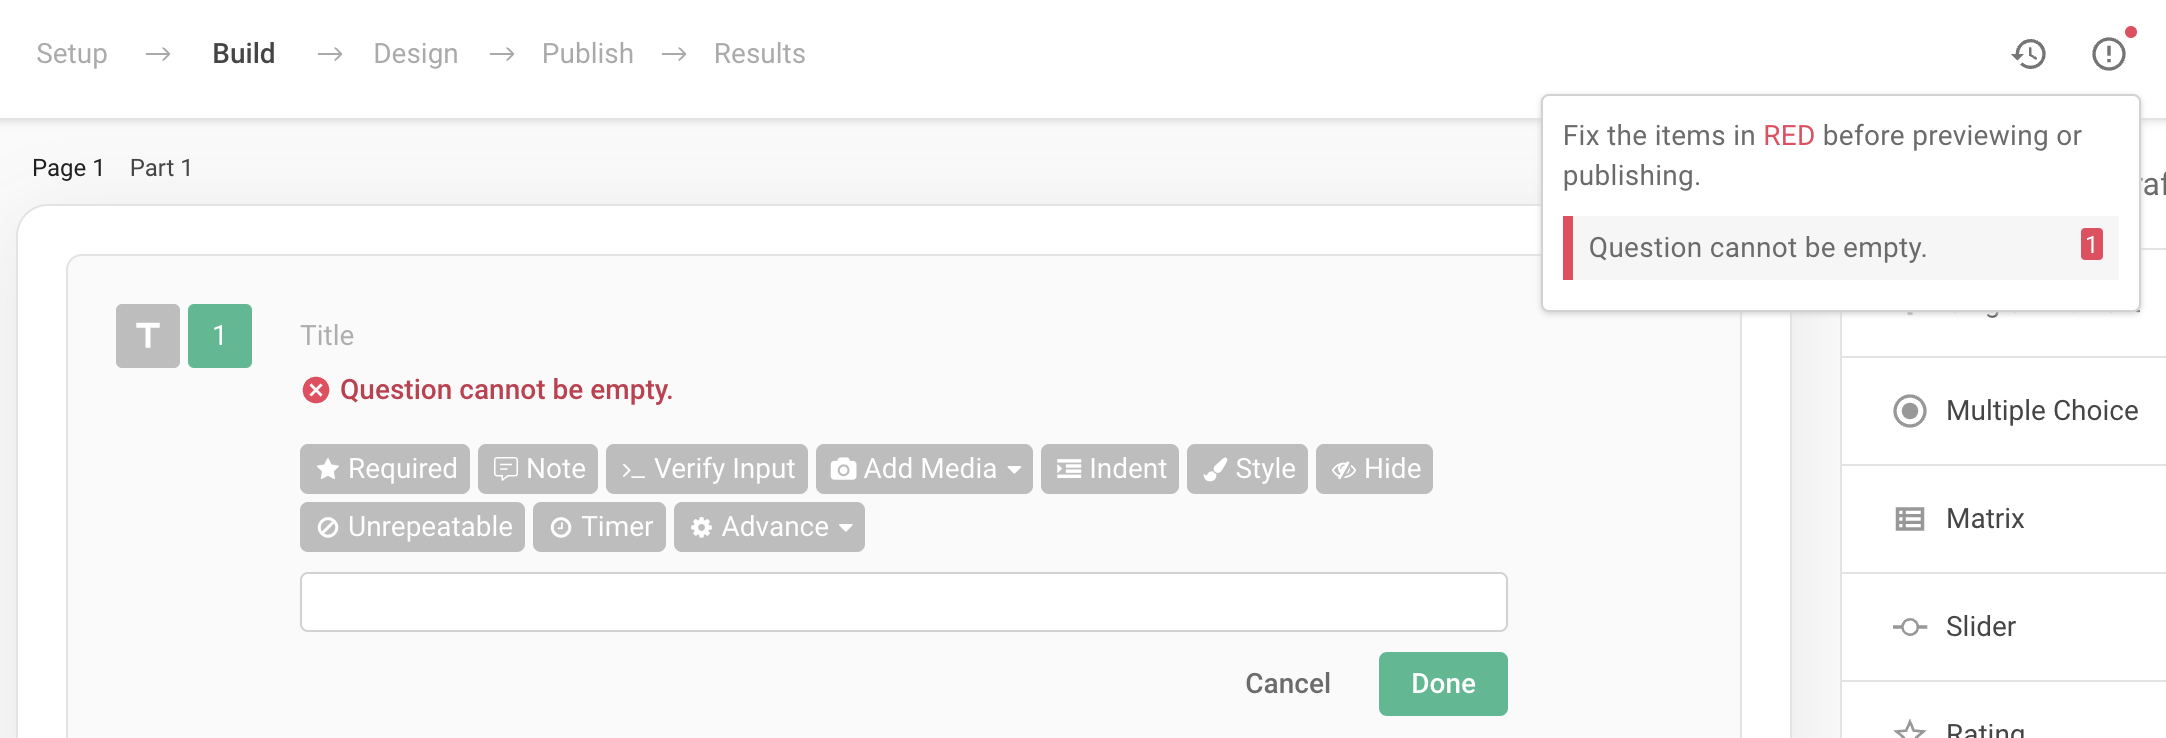
Task: Open the Add Media dropdown
Action: 923,468
